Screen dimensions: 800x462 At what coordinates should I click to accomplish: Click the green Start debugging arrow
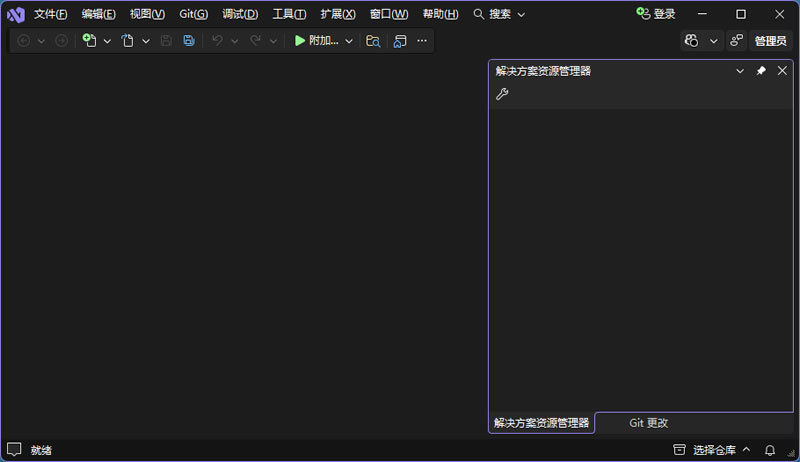[x=299, y=41]
